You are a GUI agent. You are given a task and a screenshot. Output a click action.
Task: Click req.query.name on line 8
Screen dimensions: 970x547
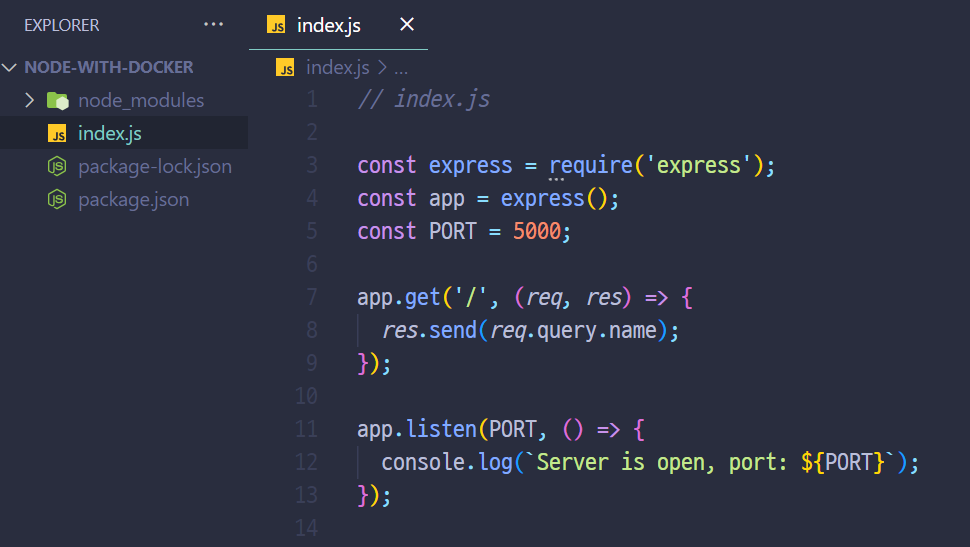[573, 330]
